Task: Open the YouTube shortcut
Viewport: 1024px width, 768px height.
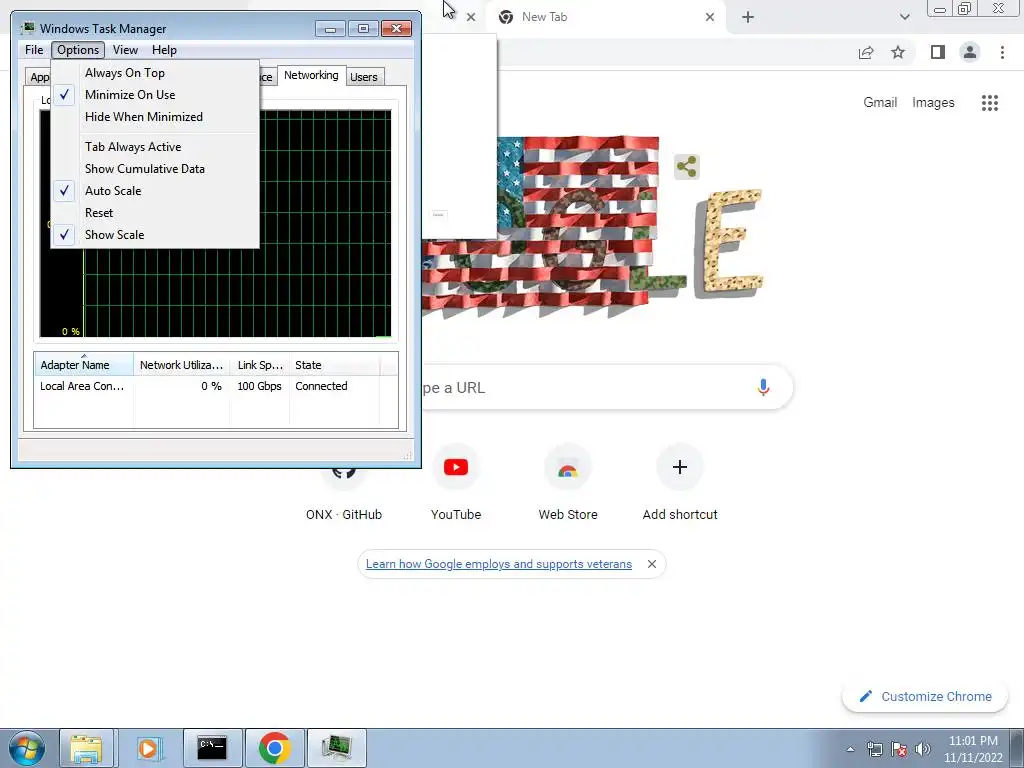Action: click(x=456, y=483)
